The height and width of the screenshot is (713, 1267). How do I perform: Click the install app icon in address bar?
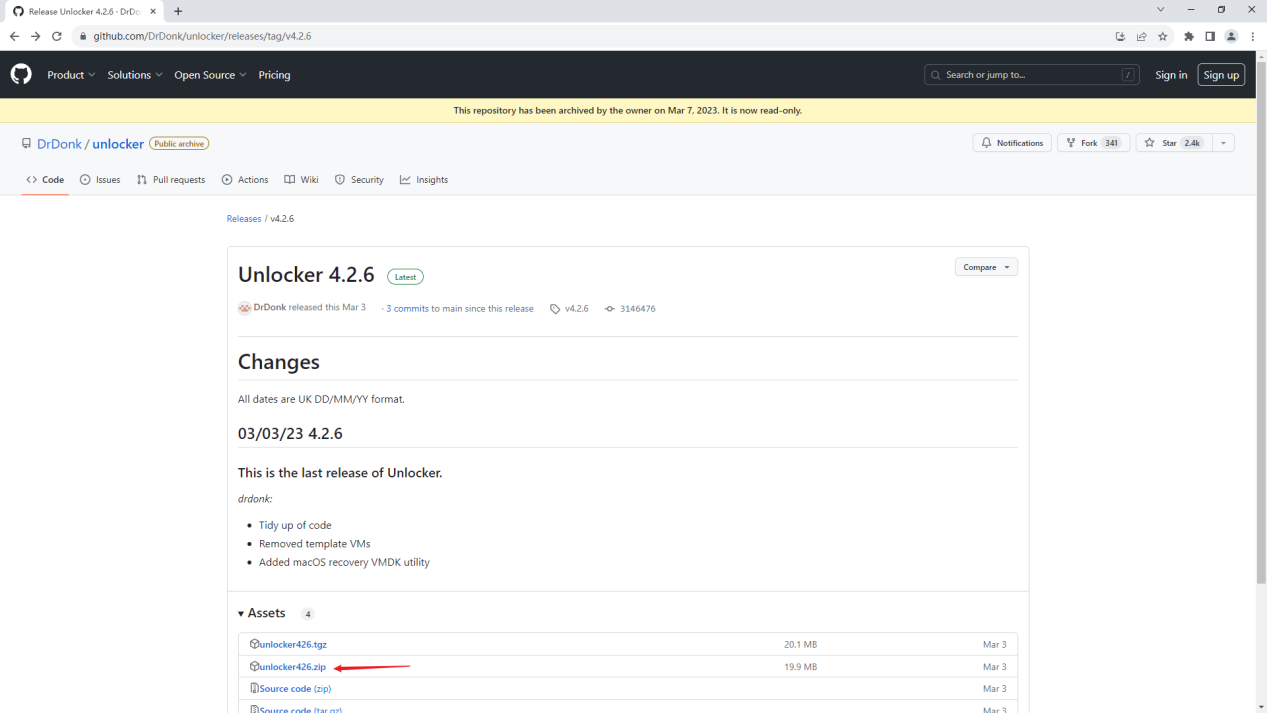click(1120, 36)
